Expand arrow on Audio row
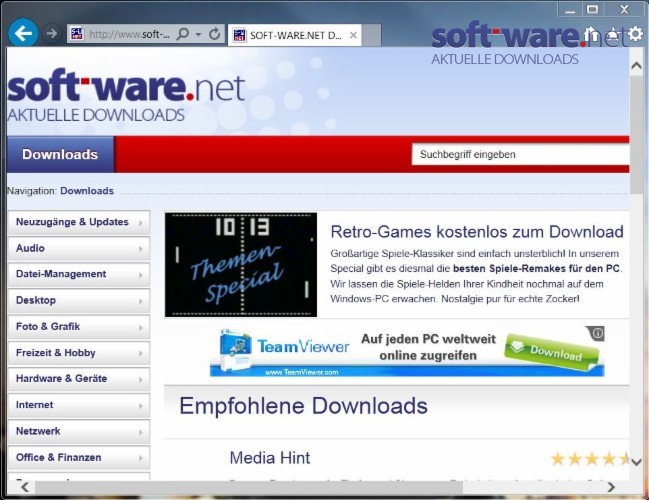The height and width of the screenshot is (500, 649). [141, 249]
